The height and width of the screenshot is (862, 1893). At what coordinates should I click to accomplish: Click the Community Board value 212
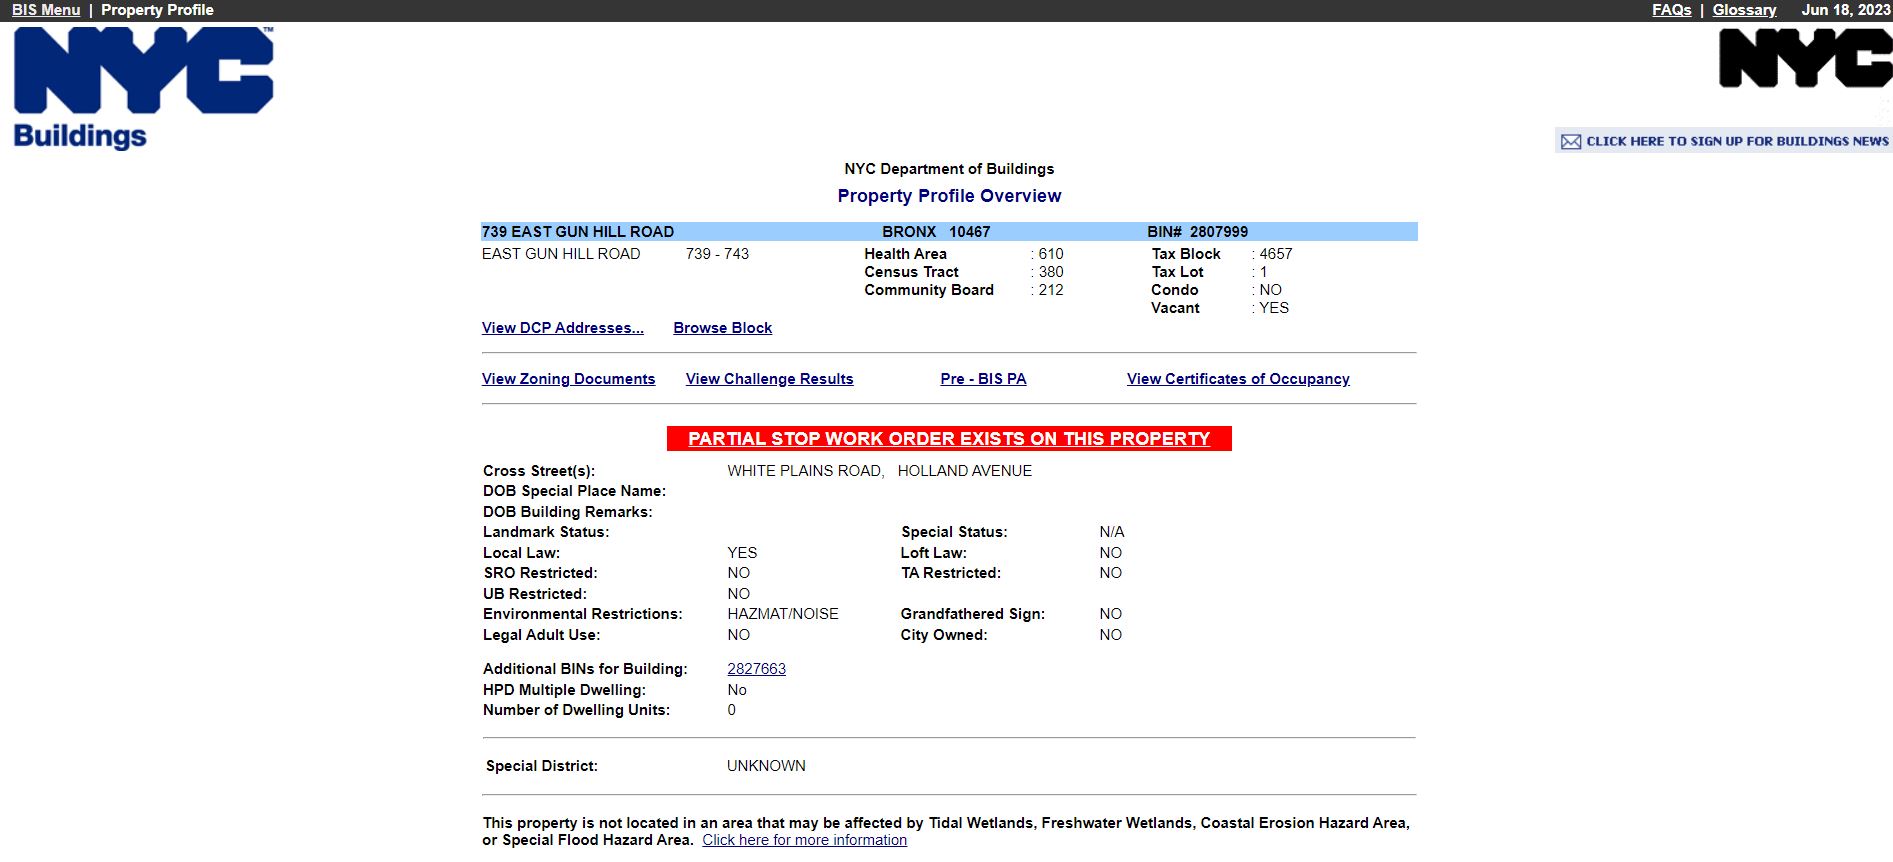[1050, 290]
